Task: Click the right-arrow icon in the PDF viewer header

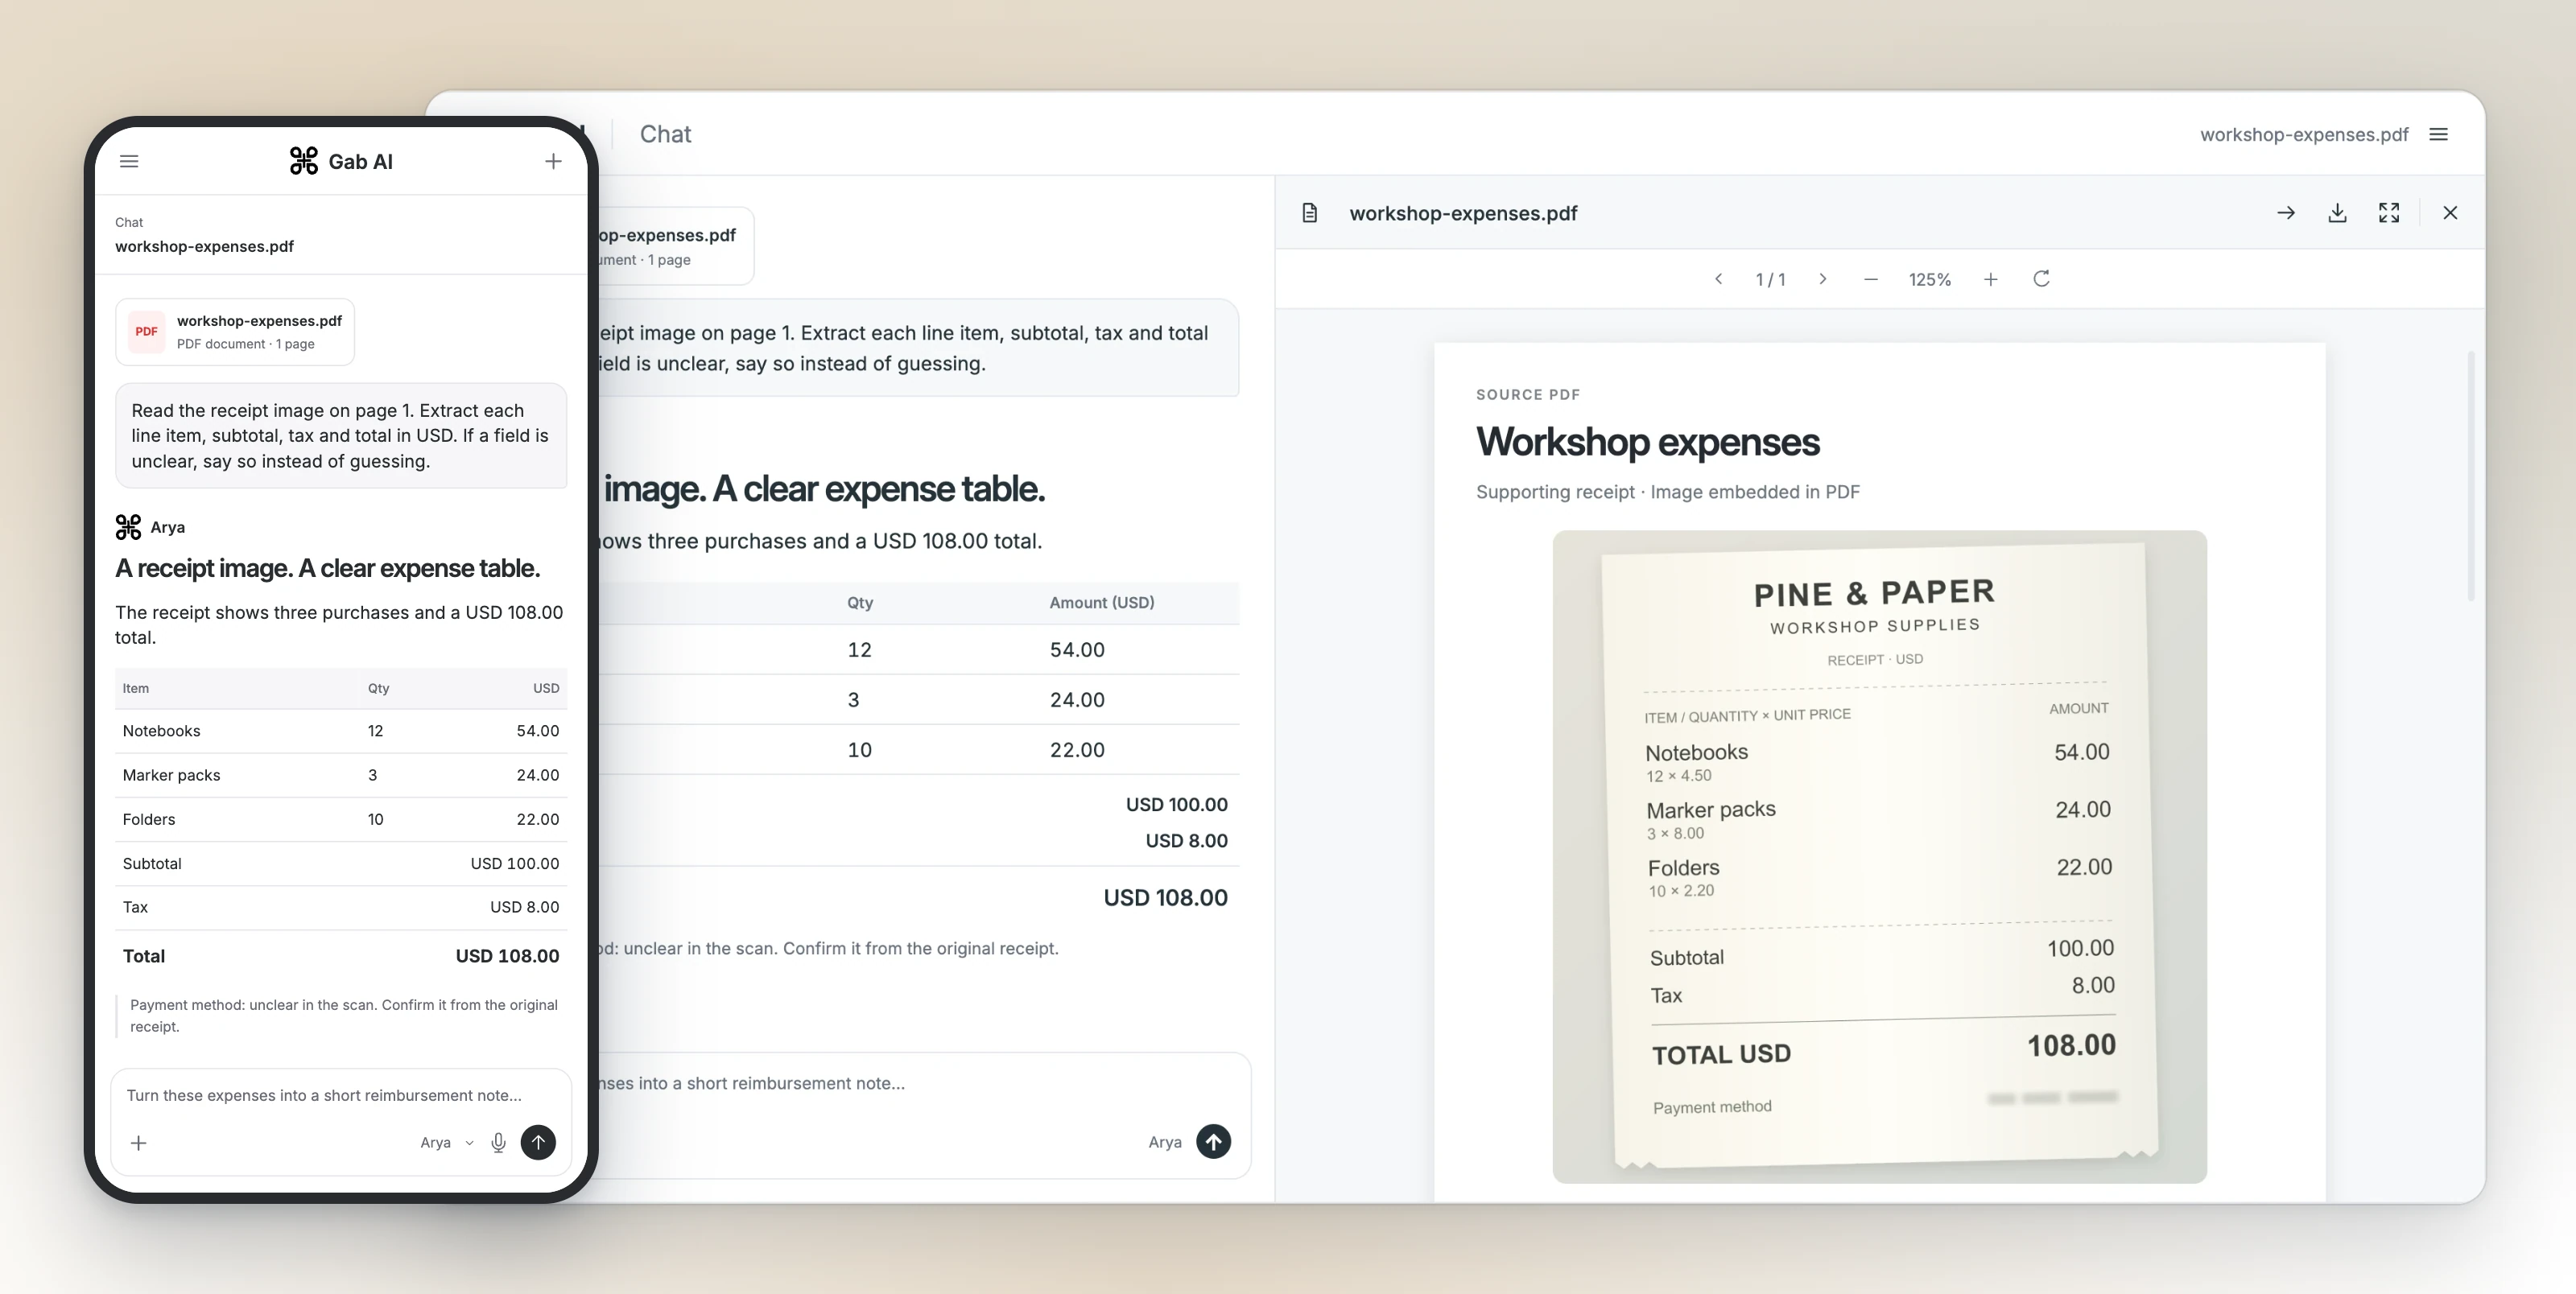Action: click(x=2286, y=213)
